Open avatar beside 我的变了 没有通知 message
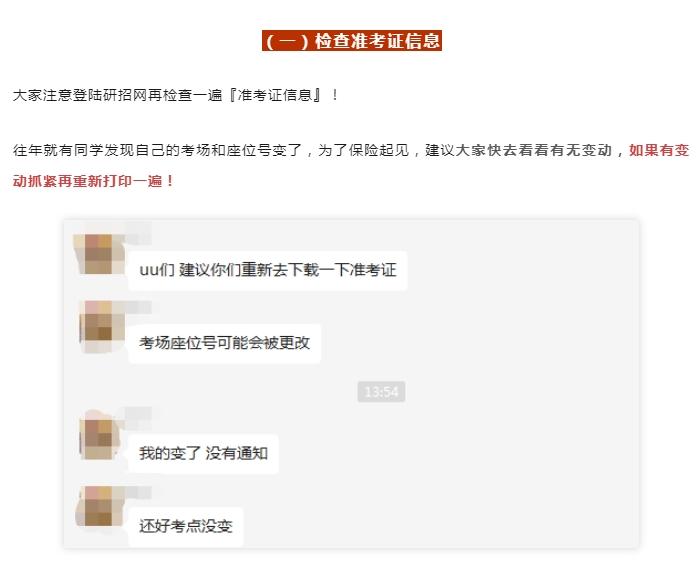 (100, 436)
